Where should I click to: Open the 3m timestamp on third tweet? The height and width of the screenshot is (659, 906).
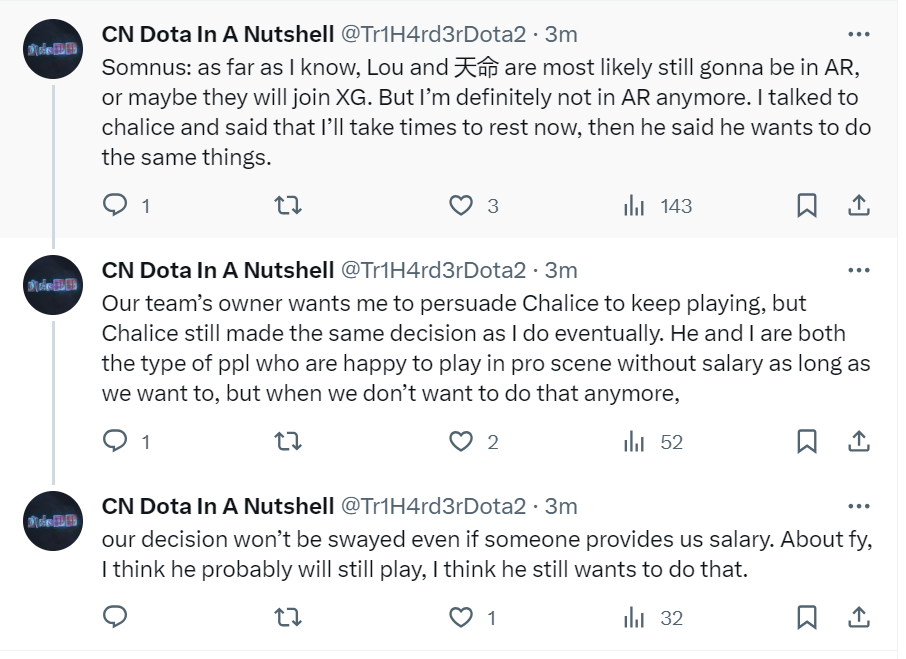coord(561,506)
